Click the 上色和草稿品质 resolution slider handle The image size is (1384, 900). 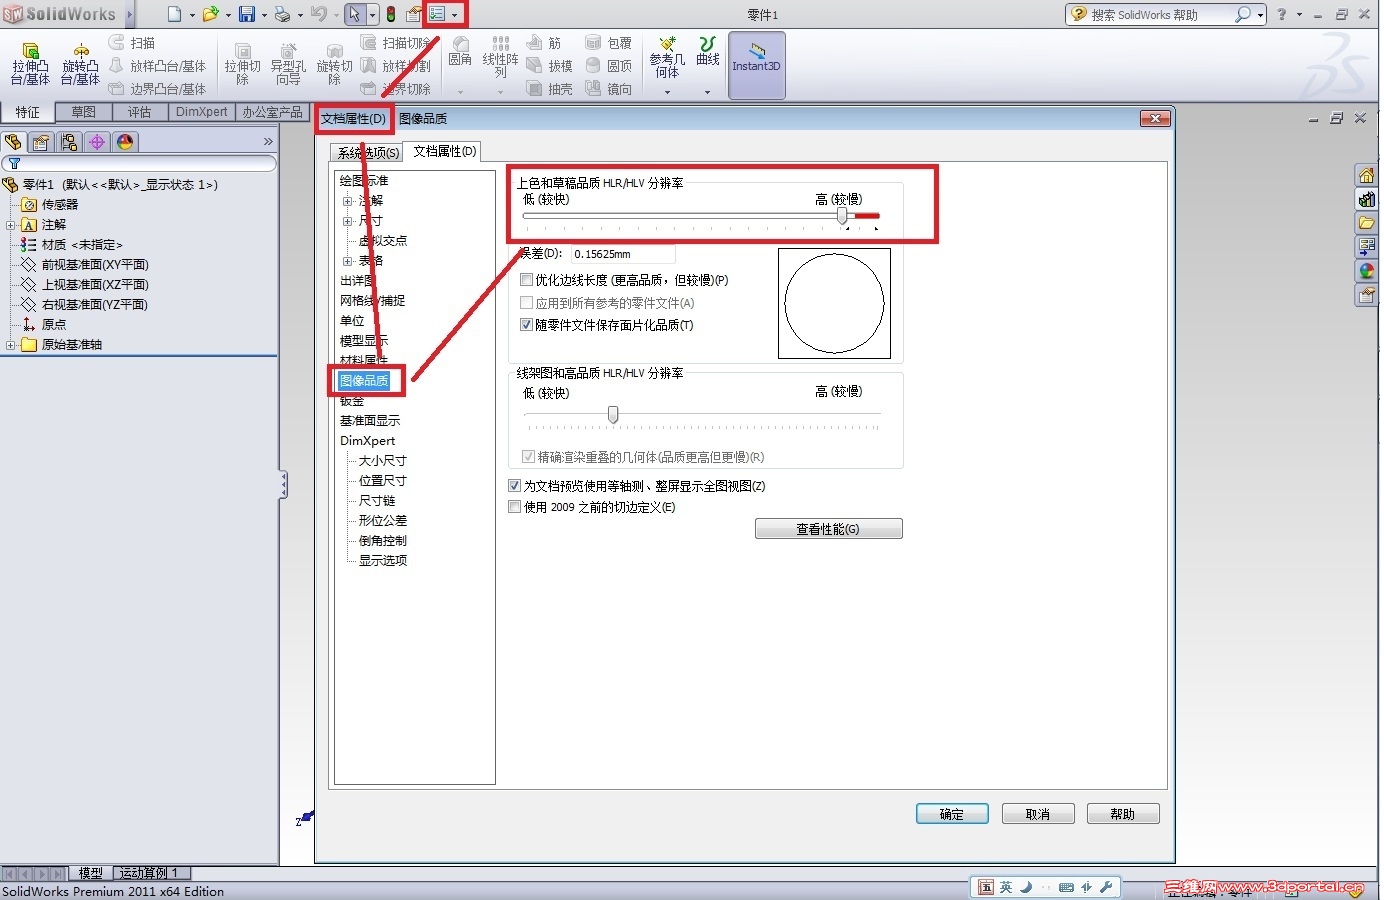coord(842,216)
